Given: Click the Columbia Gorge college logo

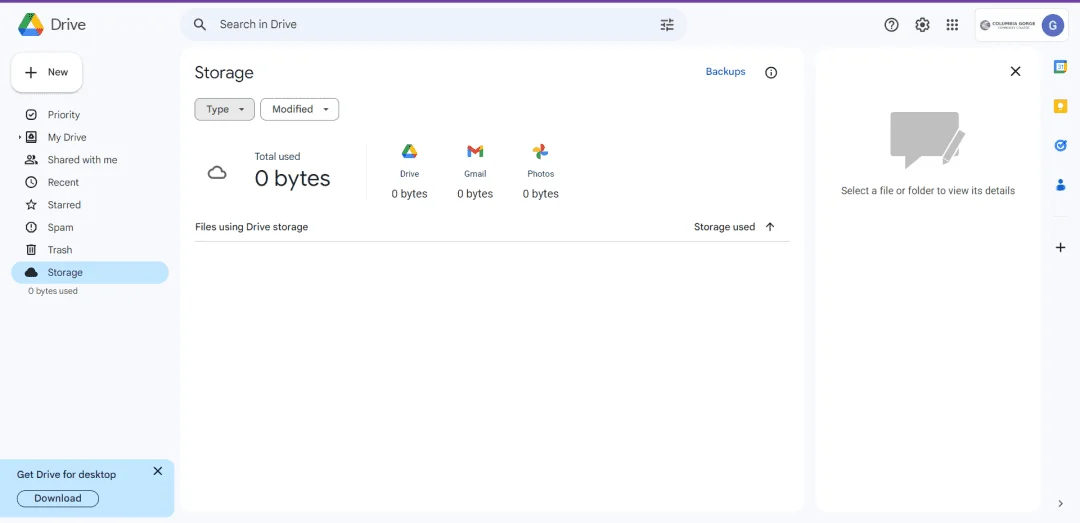Looking at the screenshot, I should [1007, 25].
